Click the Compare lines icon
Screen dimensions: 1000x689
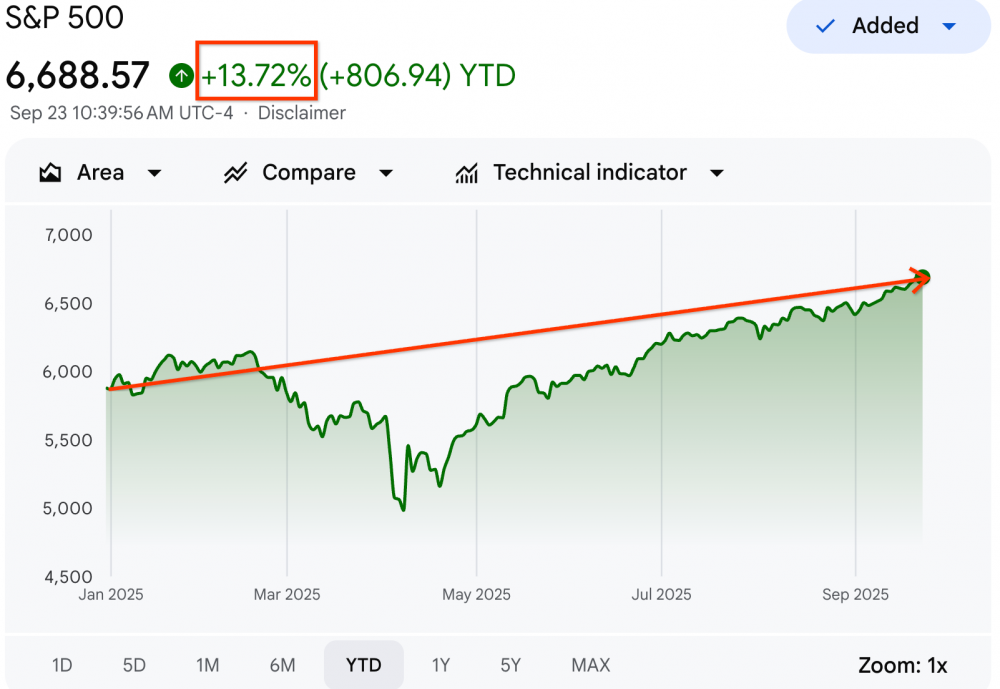pos(236,173)
